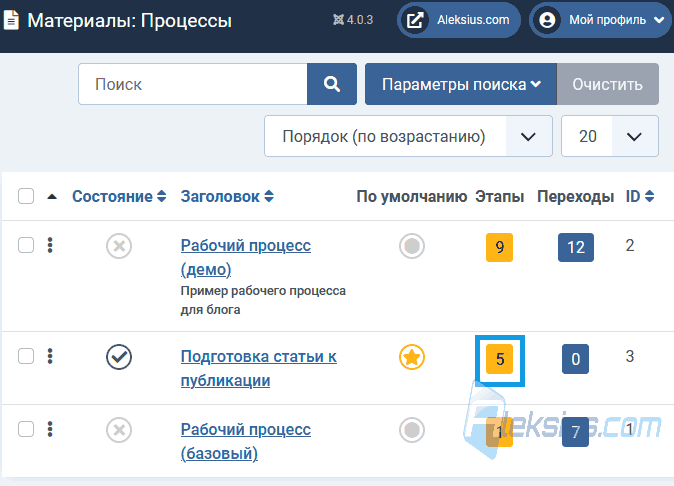The height and width of the screenshot is (486, 674).
Task: Open the 20 items-per-page dropdown
Action: pyautogui.click(x=610, y=136)
